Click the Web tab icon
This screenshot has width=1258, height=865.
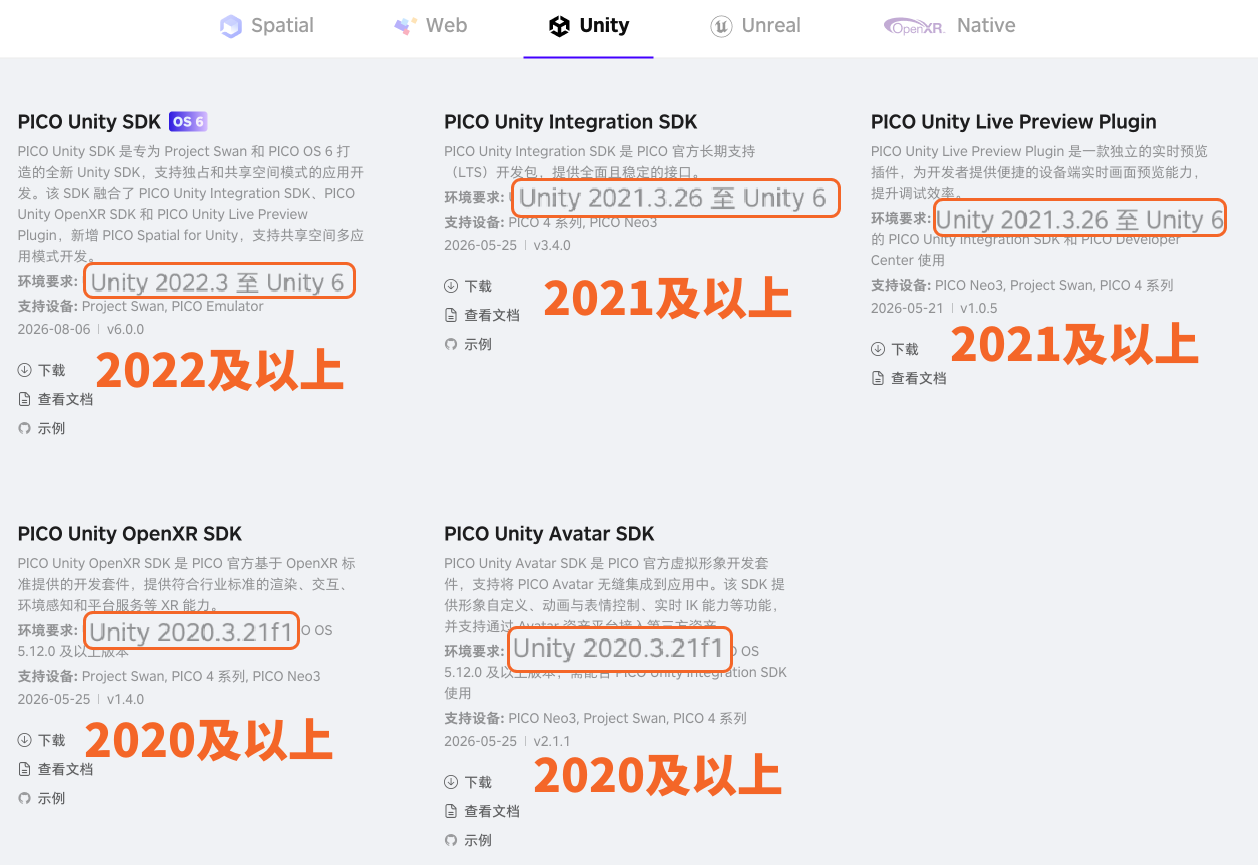[404, 26]
